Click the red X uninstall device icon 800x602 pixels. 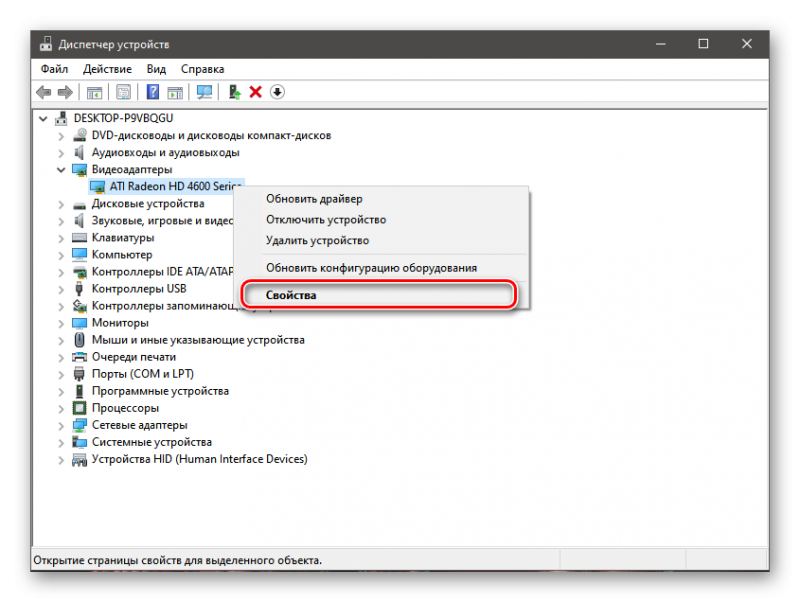pos(256,92)
